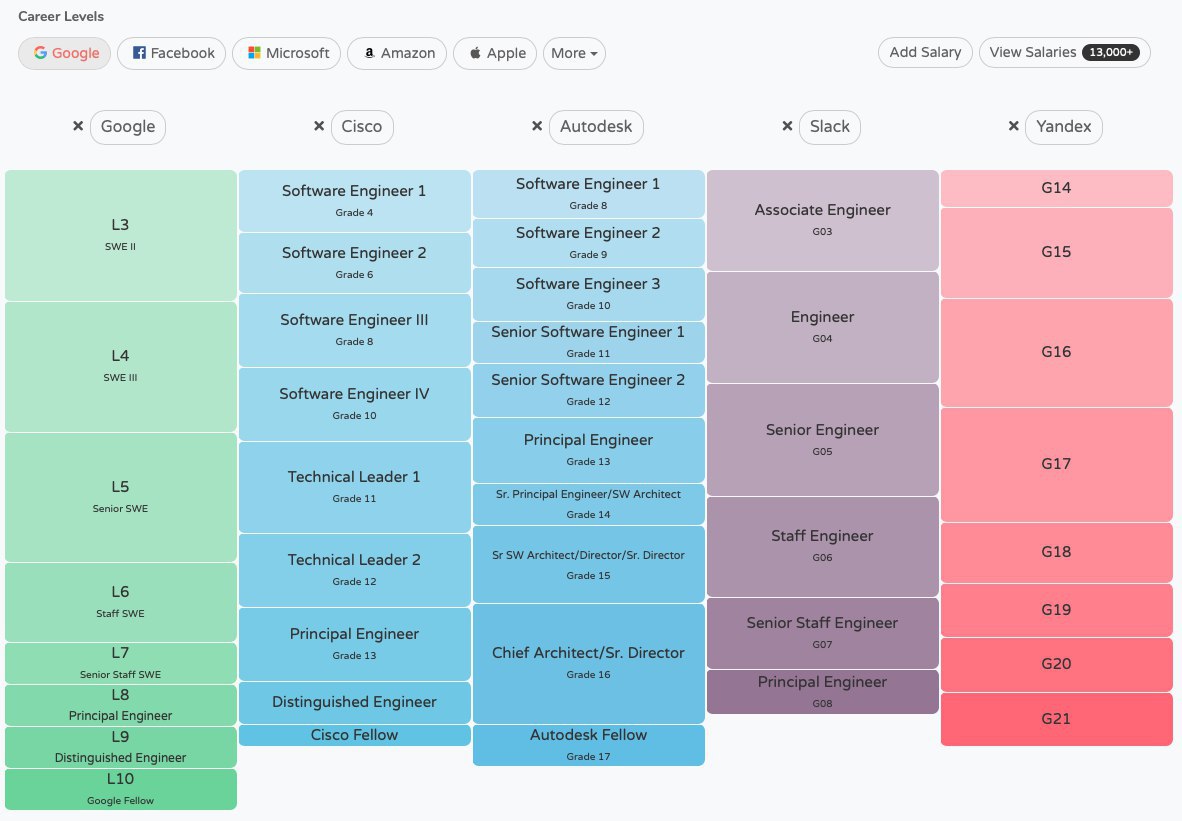Select Yandex G18 level block

tap(1057, 553)
